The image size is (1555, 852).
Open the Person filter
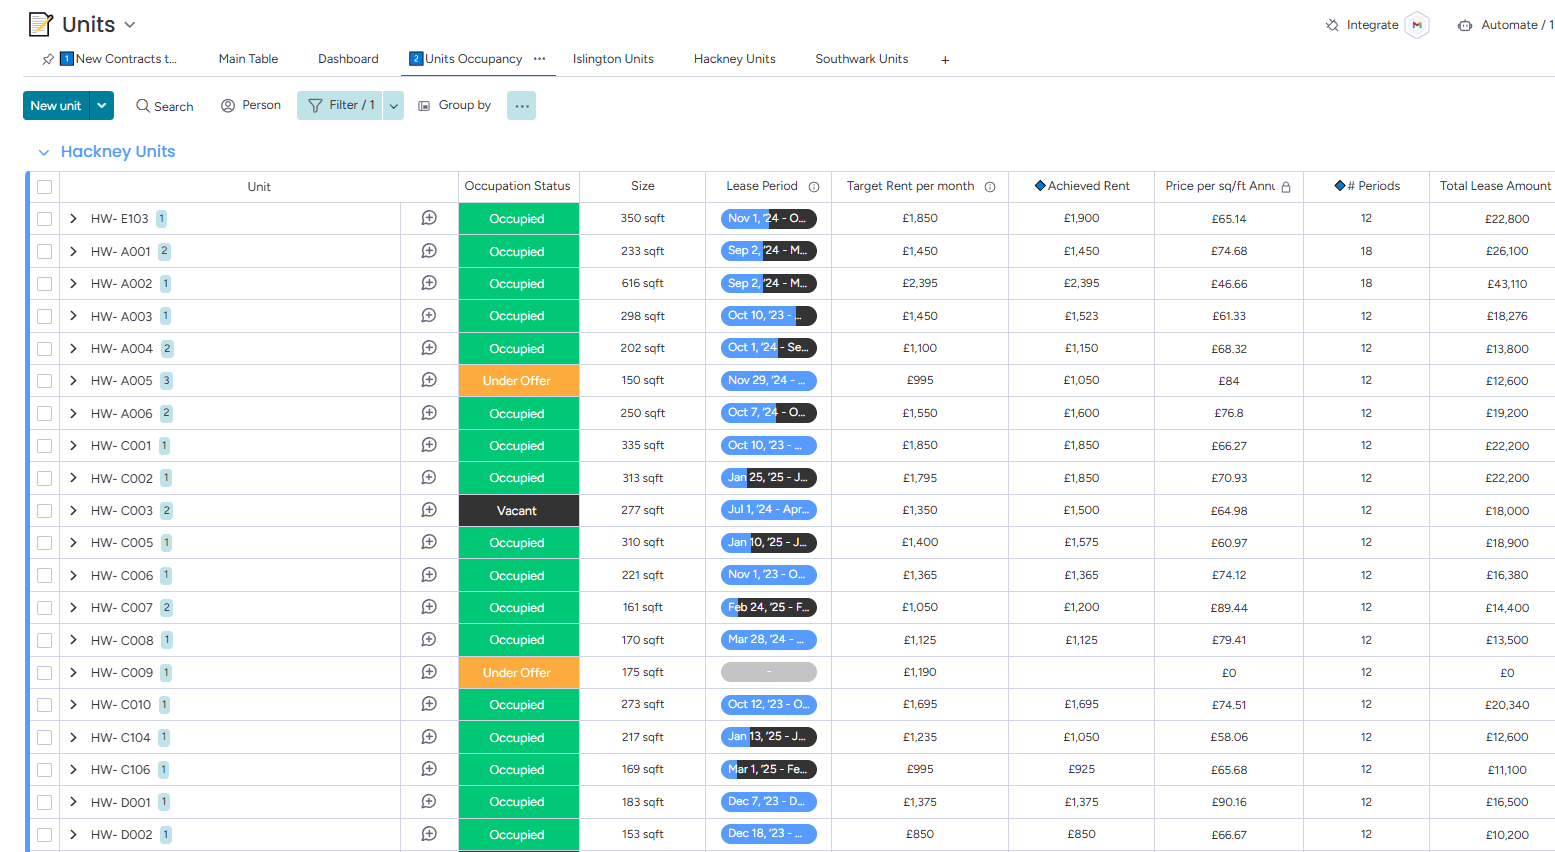pyautogui.click(x=251, y=105)
